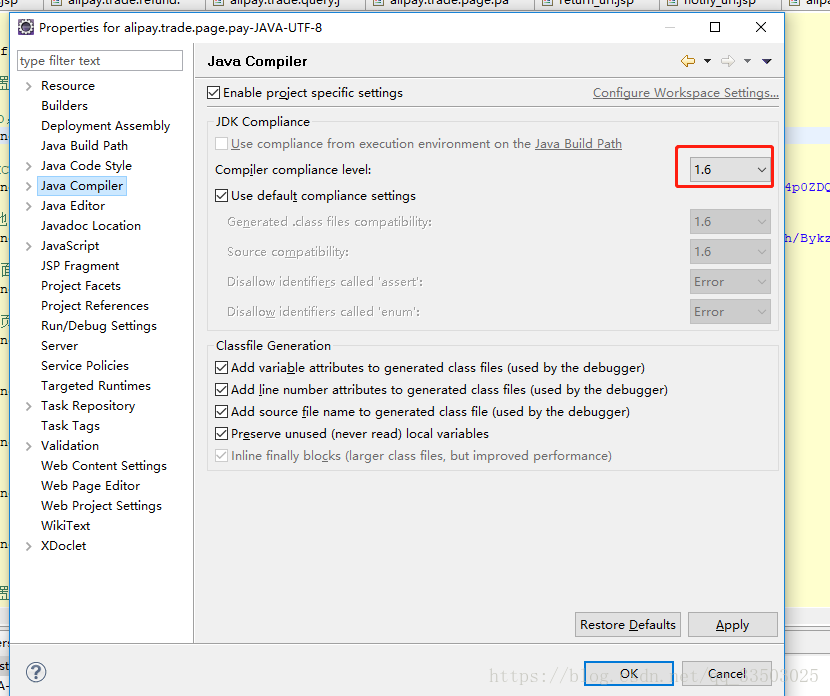830x696 pixels.
Task: Click the back navigation arrow icon
Action: coord(688,61)
